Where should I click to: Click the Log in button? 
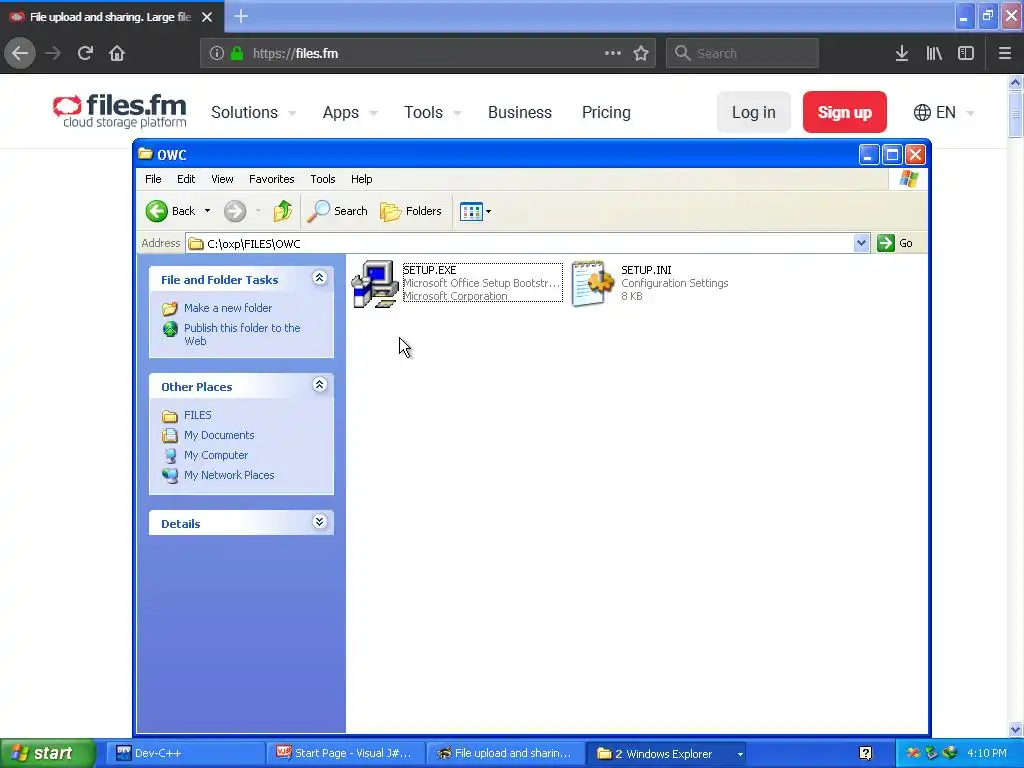pyautogui.click(x=754, y=112)
